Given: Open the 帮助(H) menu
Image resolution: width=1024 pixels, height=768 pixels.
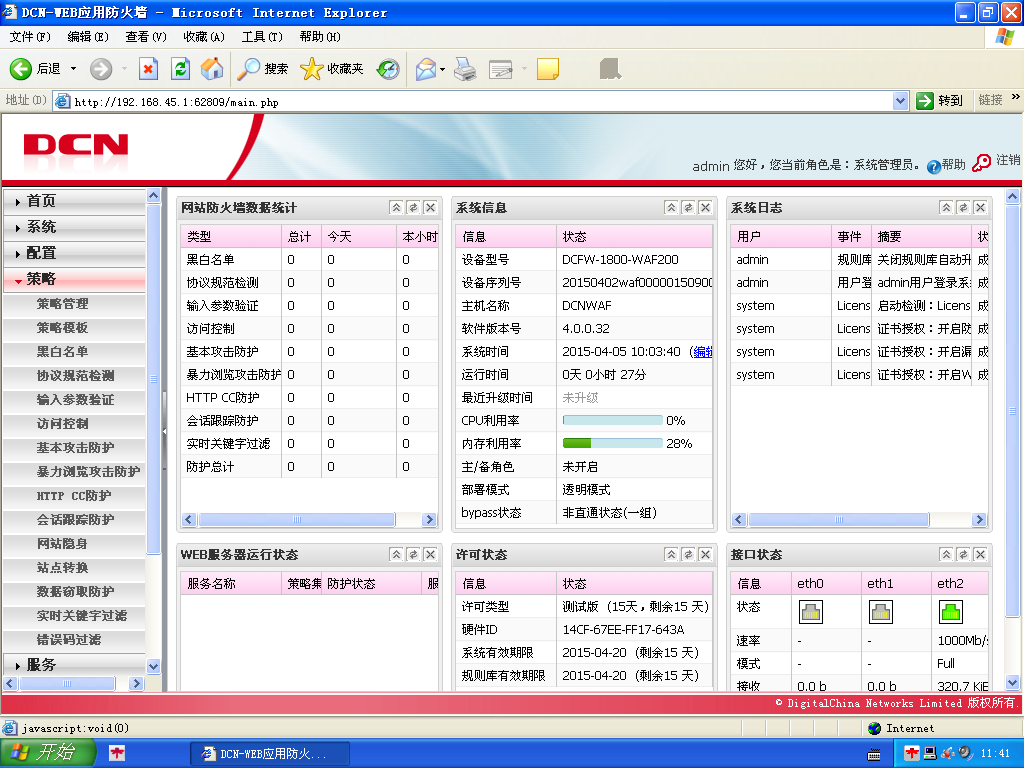Looking at the screenshot, I should tap(320, 37).
